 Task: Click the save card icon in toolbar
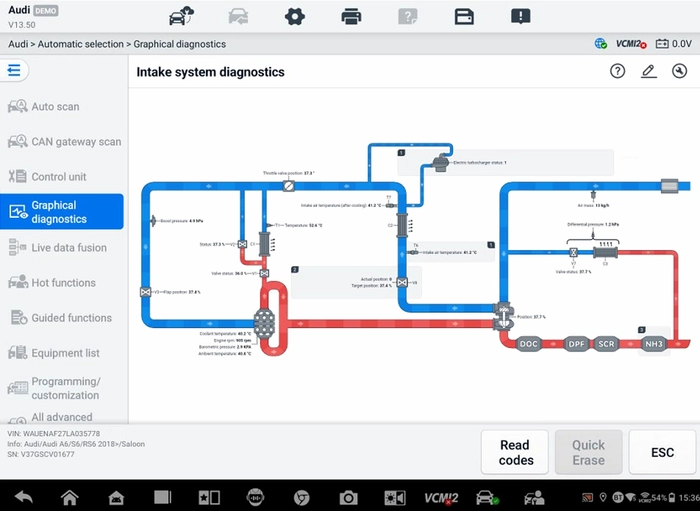[464, 17]
